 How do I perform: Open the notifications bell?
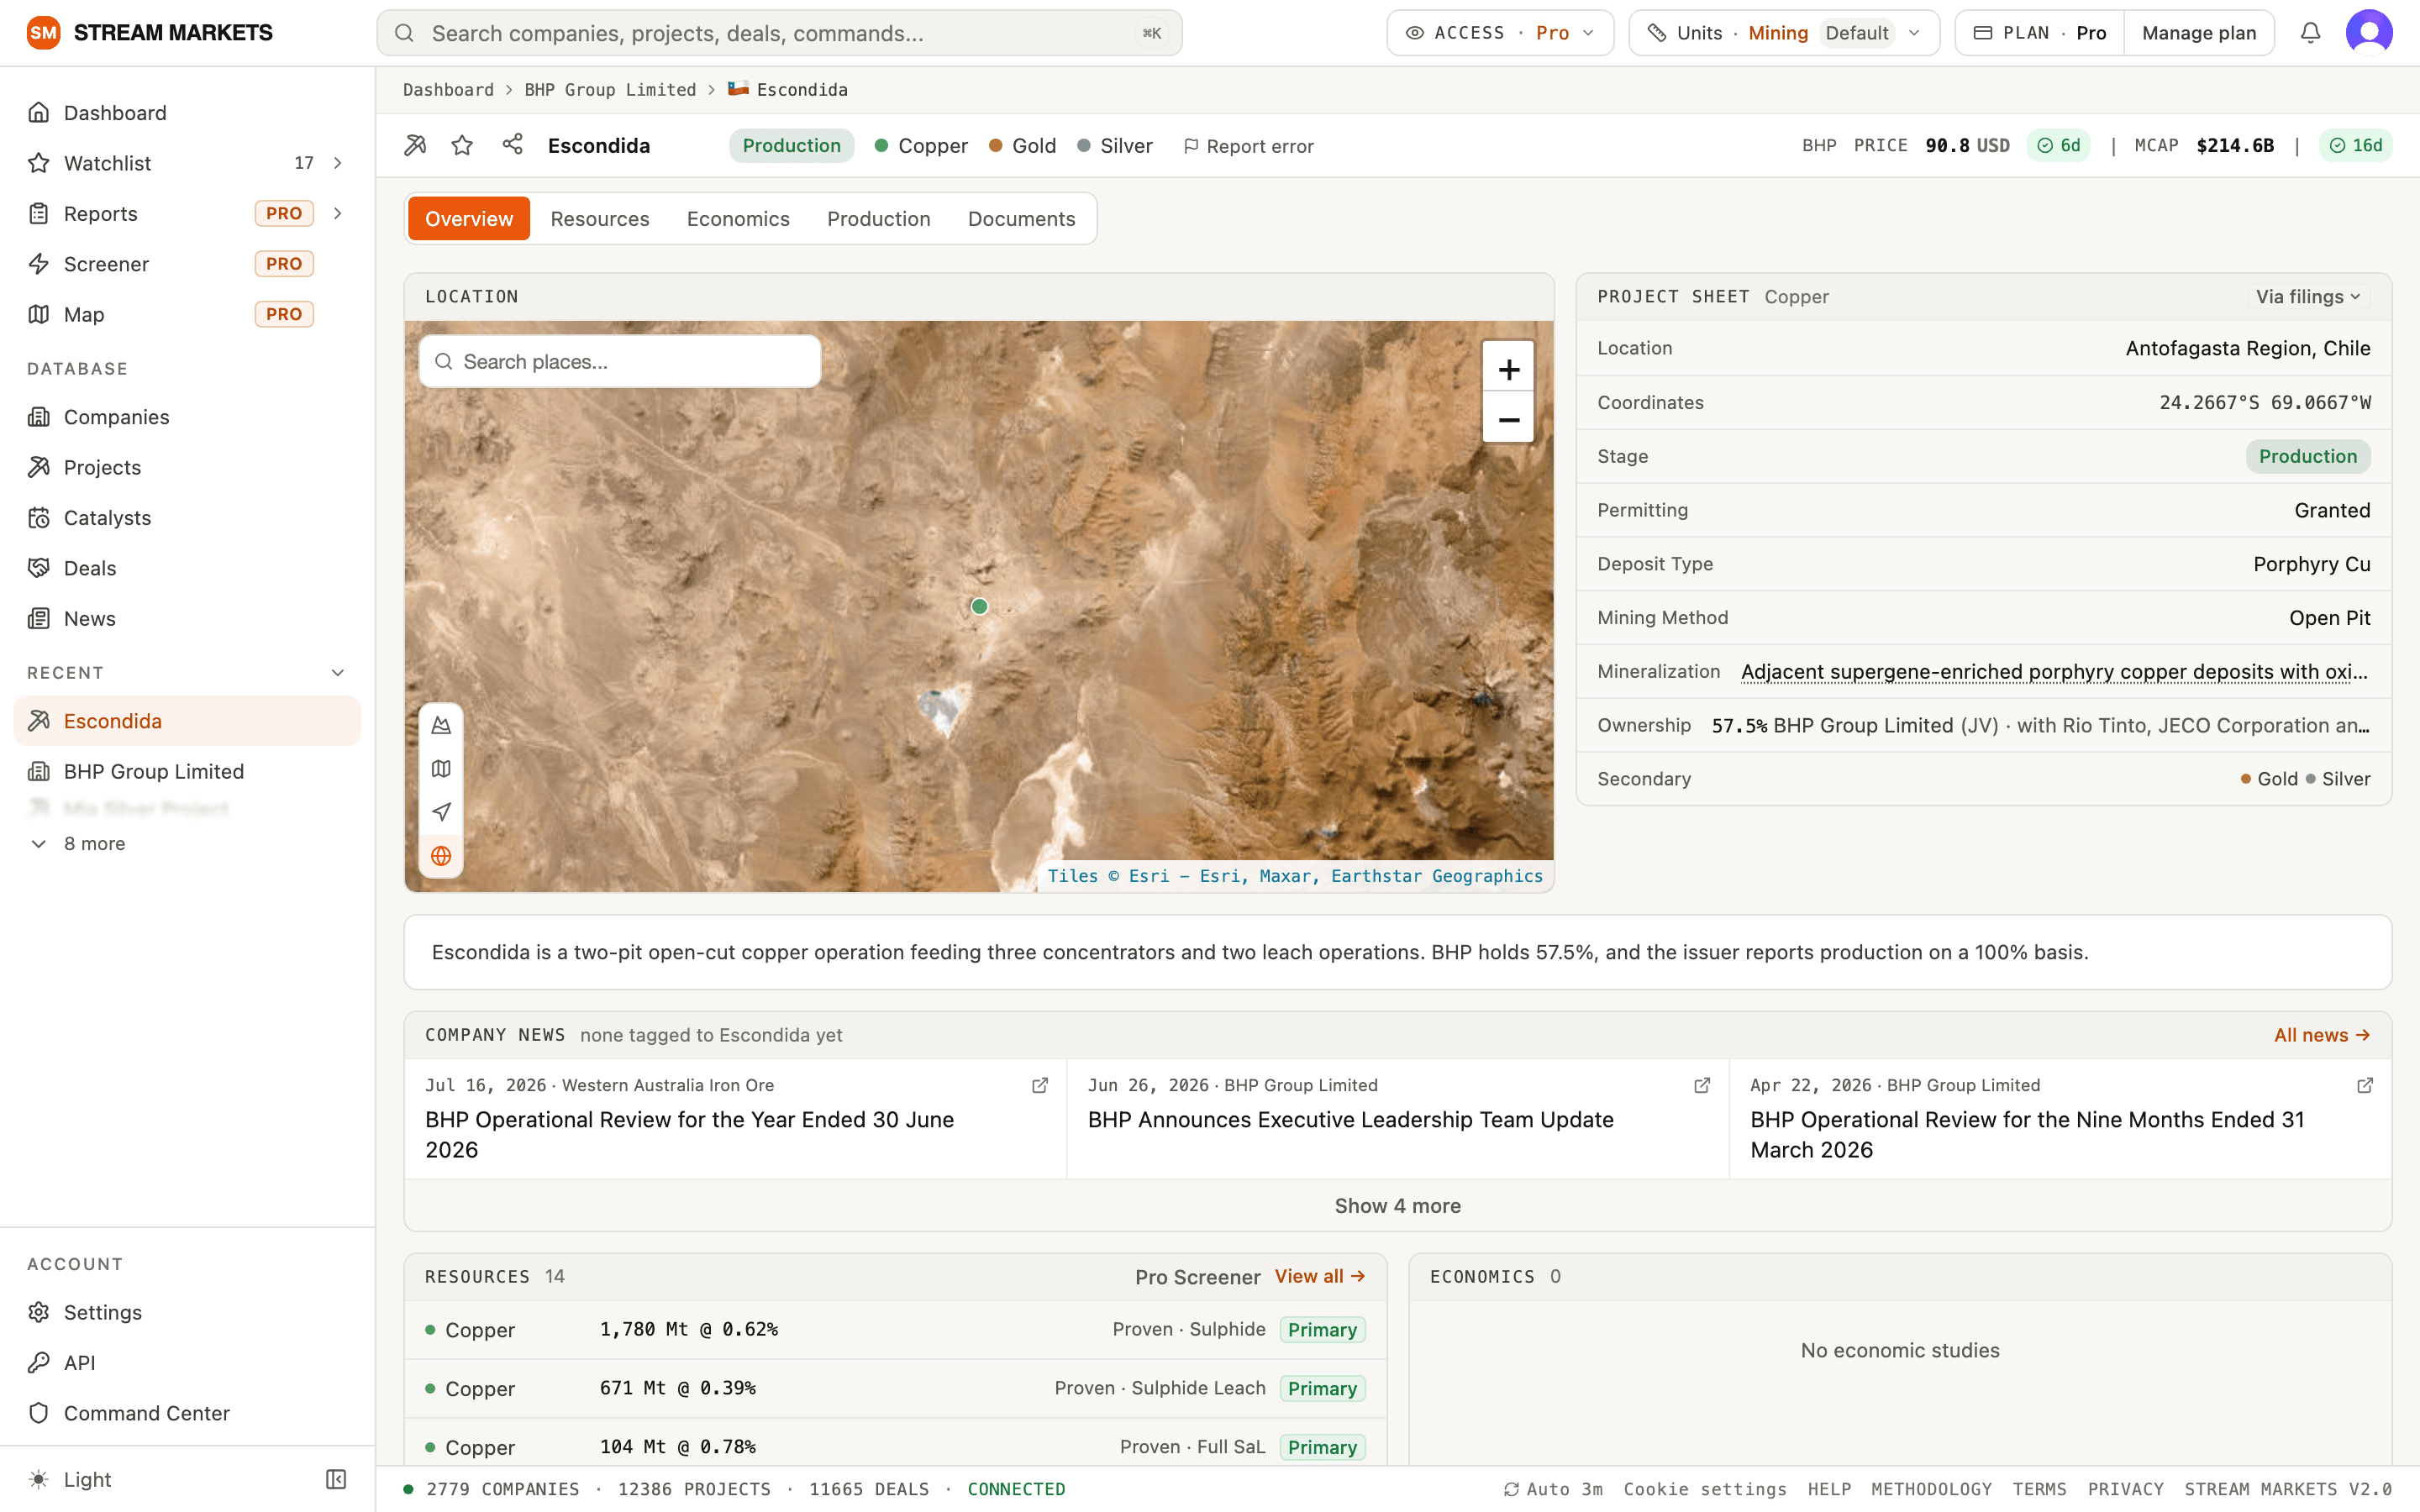(2310, 33)
